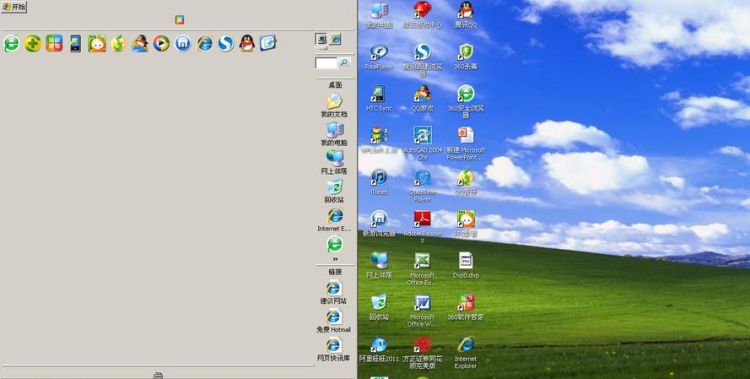Open 360软件管家 shortcut on desktop
The height and width of the screenshot is (379, 750).
466,307
